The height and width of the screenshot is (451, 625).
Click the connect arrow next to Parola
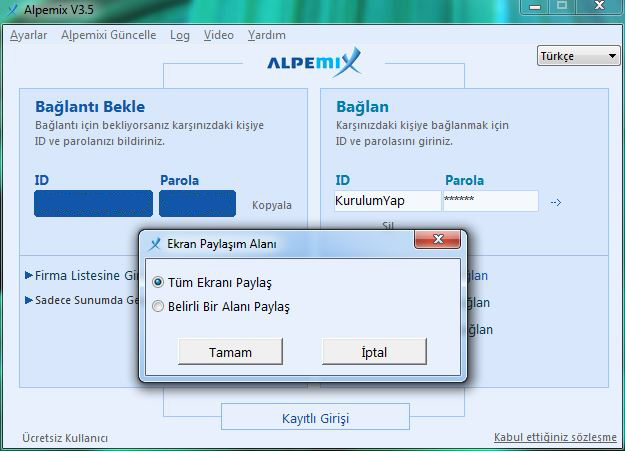(556, 203)
